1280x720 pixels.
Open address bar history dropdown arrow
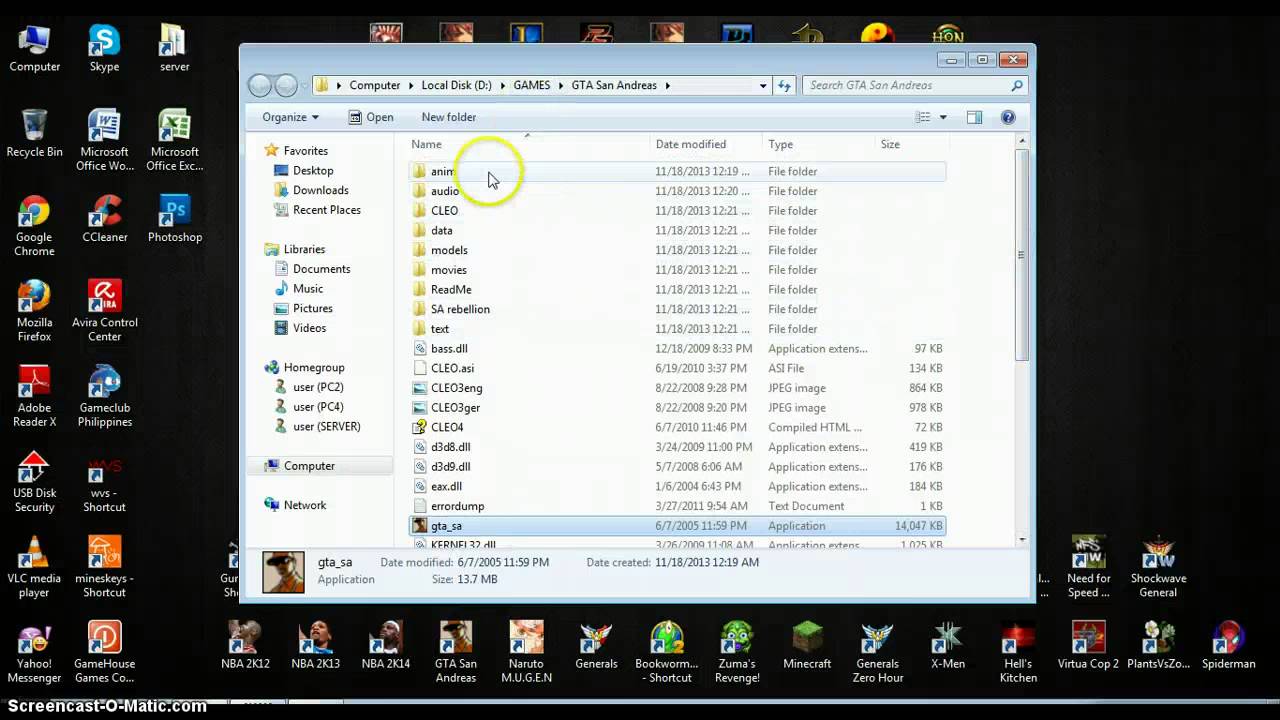[763, 85]
